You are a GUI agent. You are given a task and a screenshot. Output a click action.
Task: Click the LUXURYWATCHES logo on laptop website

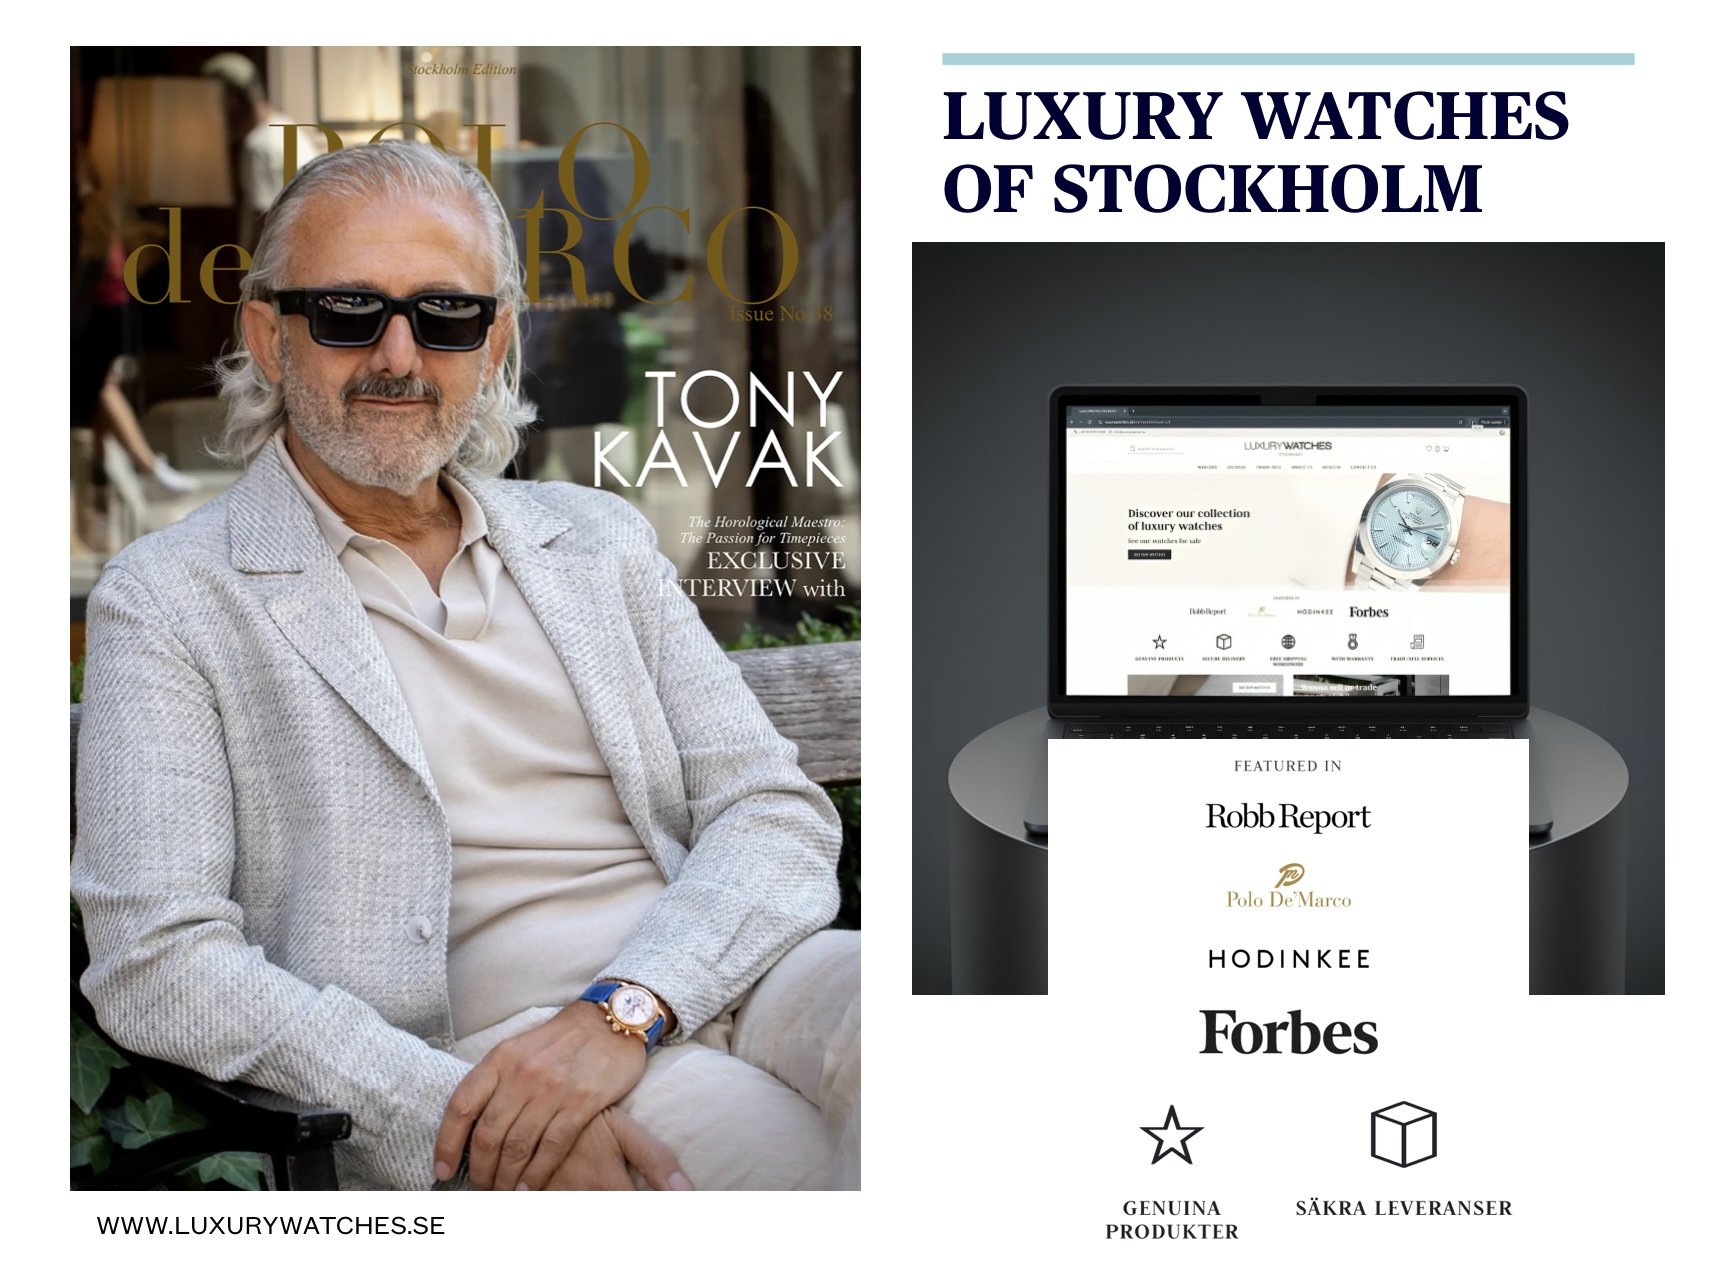click(1288, 446)
